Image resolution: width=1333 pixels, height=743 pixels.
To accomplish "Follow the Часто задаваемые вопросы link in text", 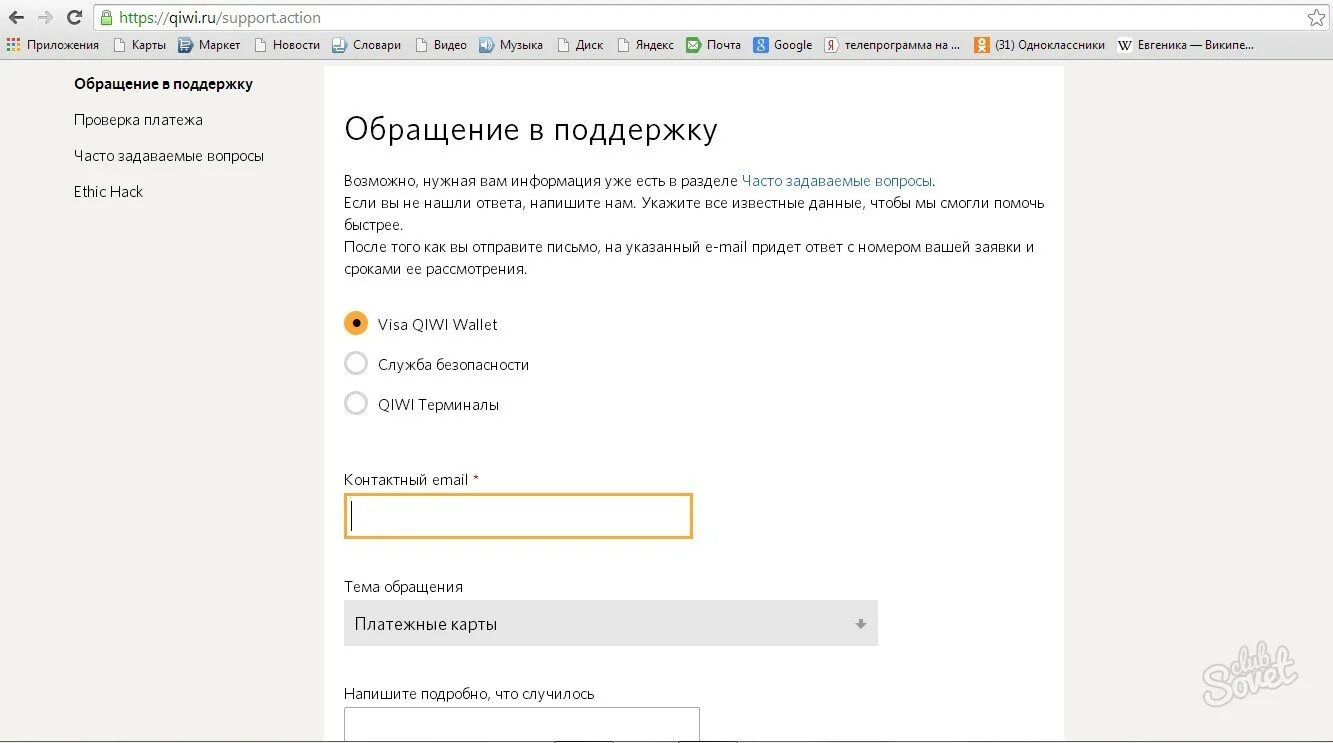I will 837,181.
